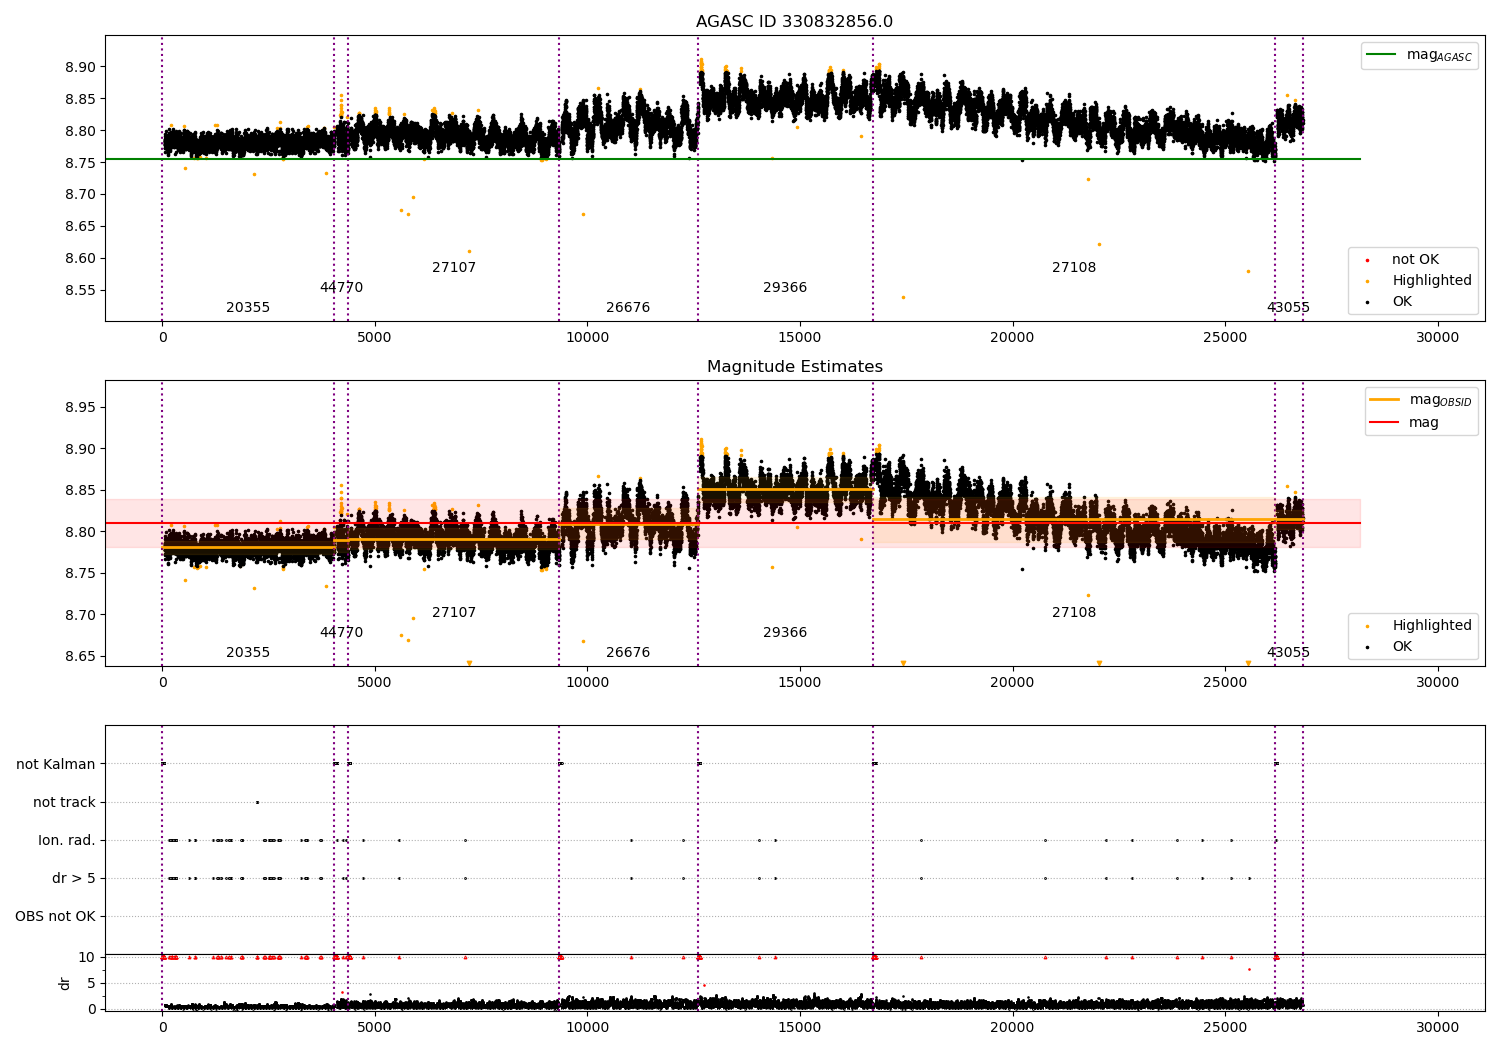
Task: Click the 'dr' y-axis label in the bottom plot
Action: pos(65,983)
